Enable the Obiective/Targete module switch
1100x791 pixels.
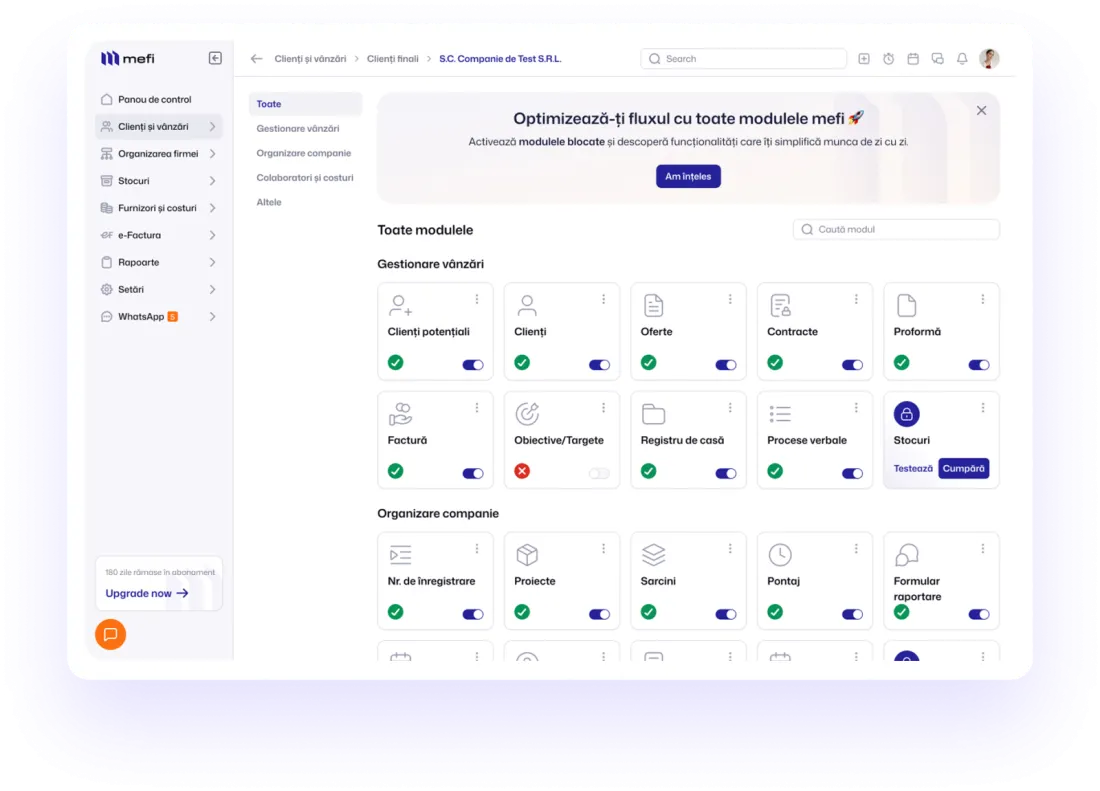(x=599, y=473)
